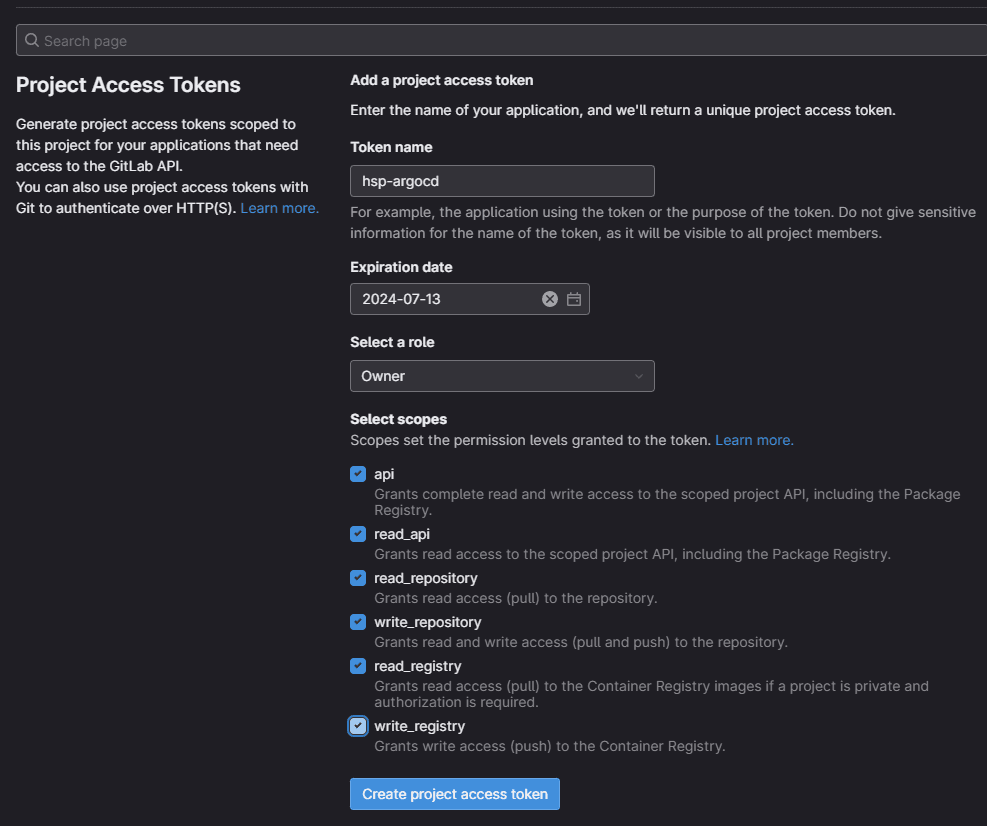Click the Expiration date text field
This screenshot has width=987, height=826.
coord(445,299)
